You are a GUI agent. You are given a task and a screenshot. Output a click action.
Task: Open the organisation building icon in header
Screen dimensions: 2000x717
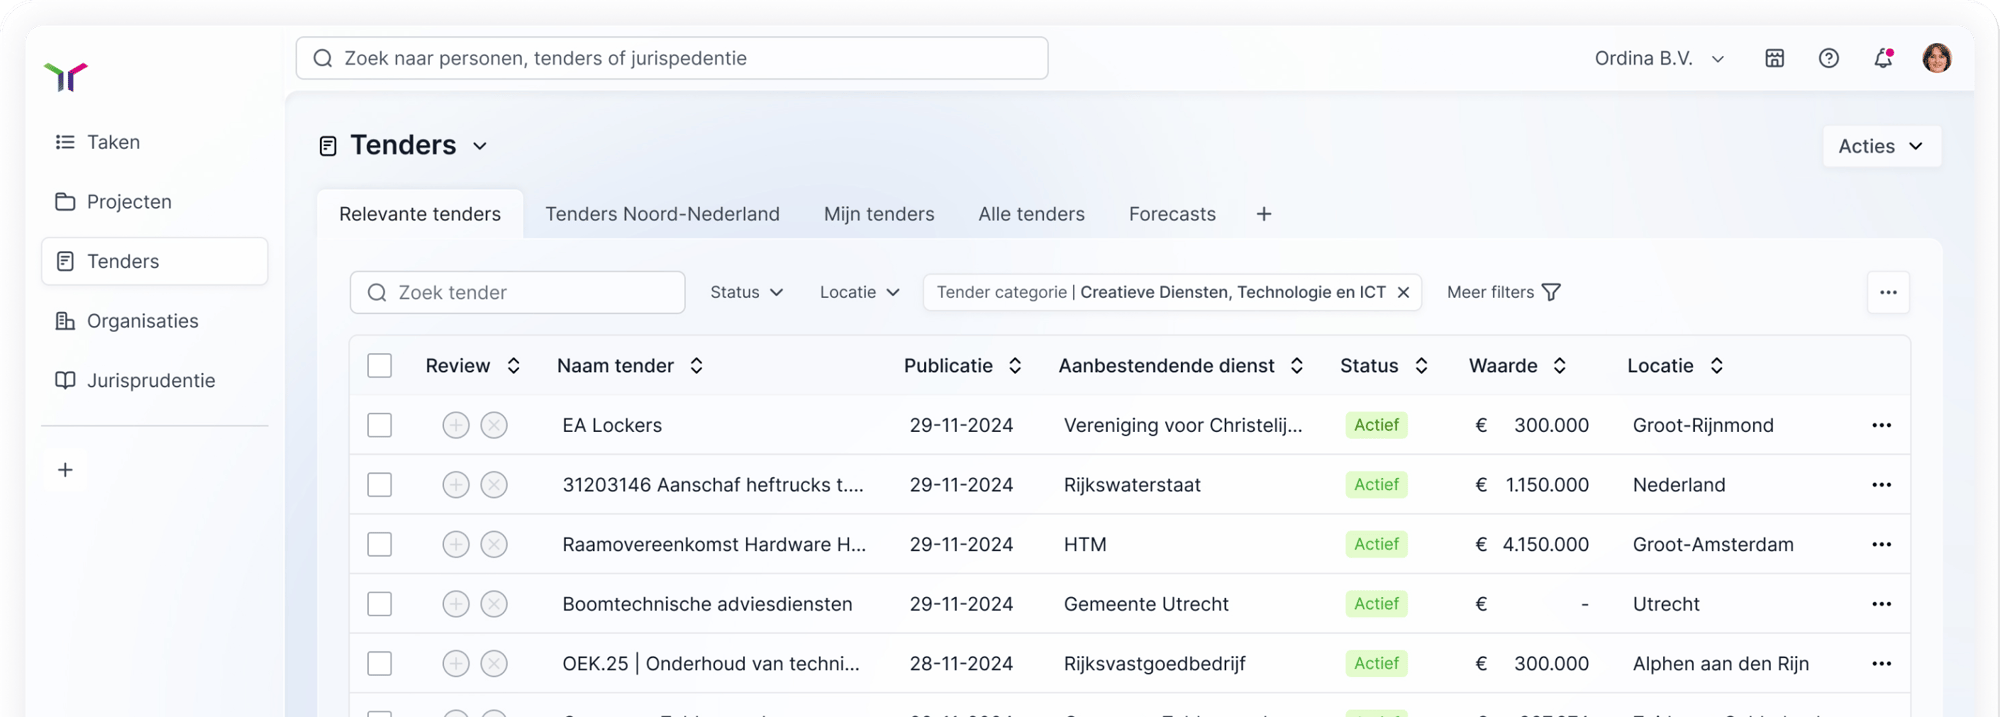[1774, 58]
